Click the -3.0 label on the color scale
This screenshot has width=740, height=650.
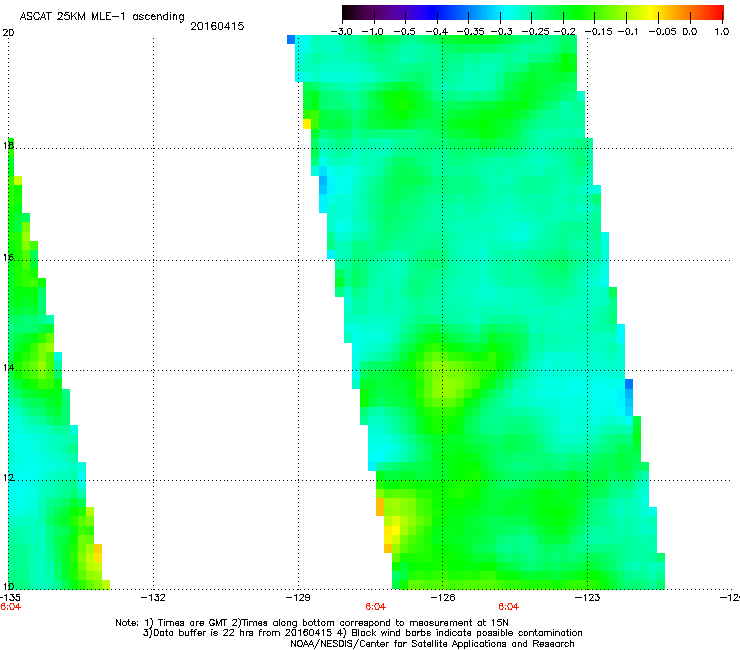342,32
